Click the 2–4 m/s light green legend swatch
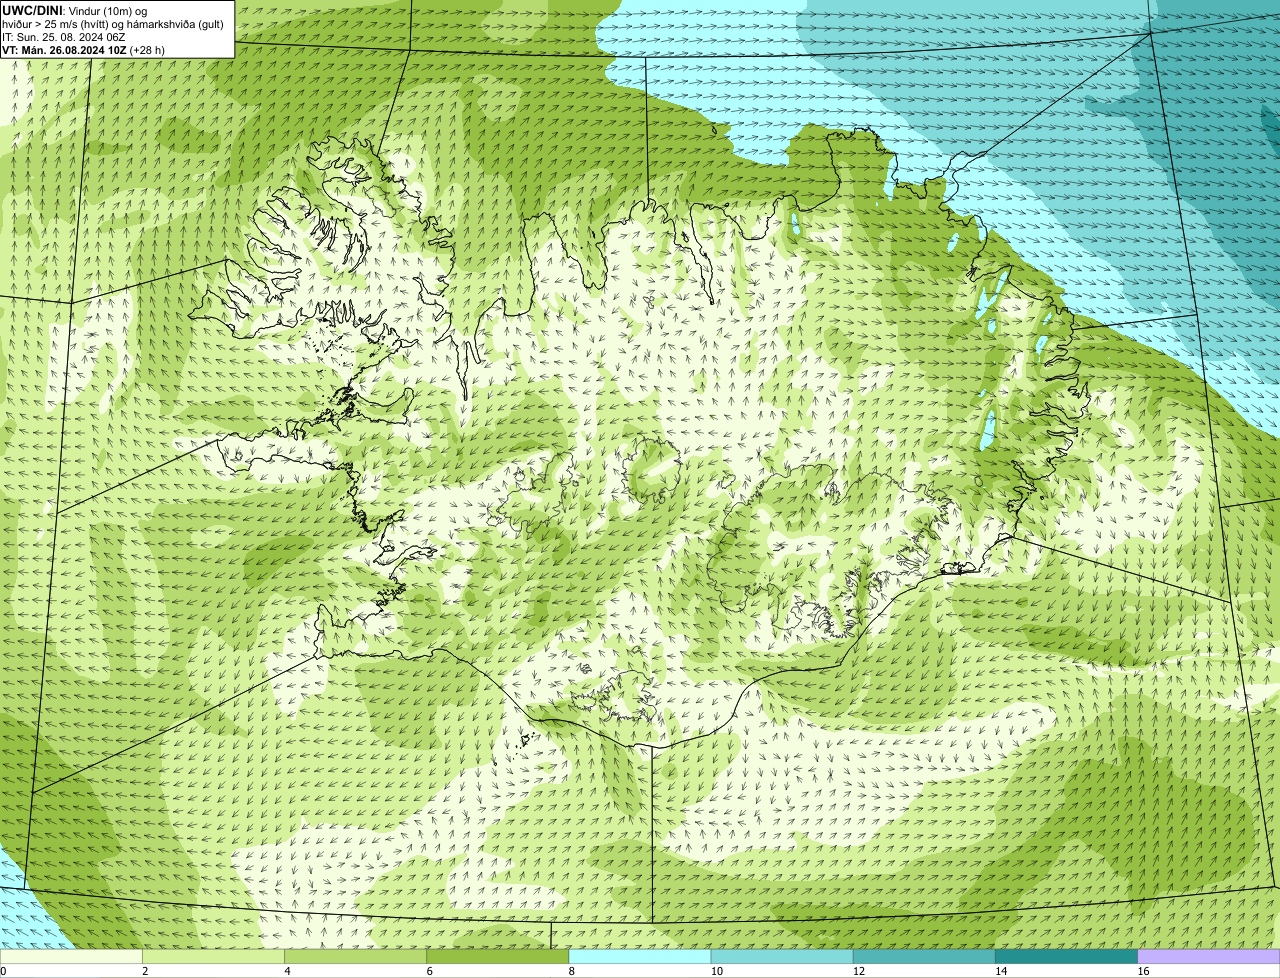 pos(214,957)
